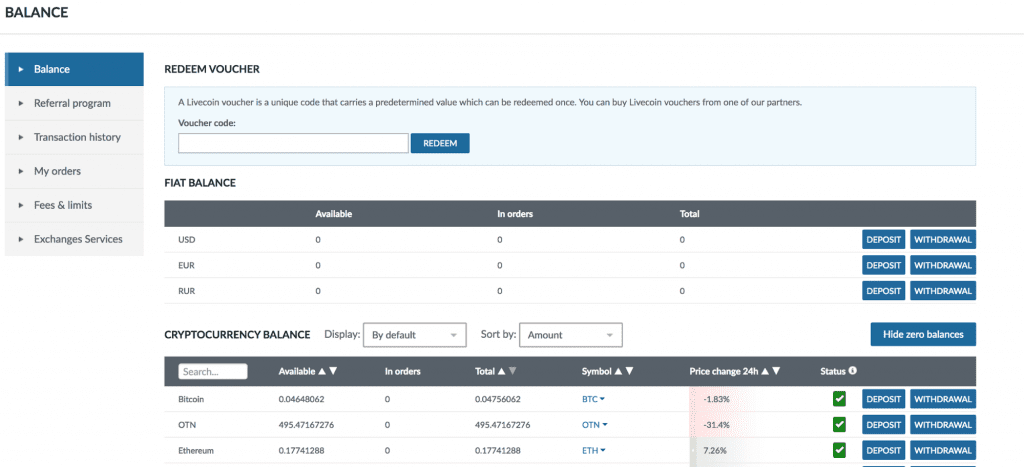Sort Available column descending arrow
The height and width of the screenshot is (467, 1024).
pyautogui.click(x=333, y=371)
